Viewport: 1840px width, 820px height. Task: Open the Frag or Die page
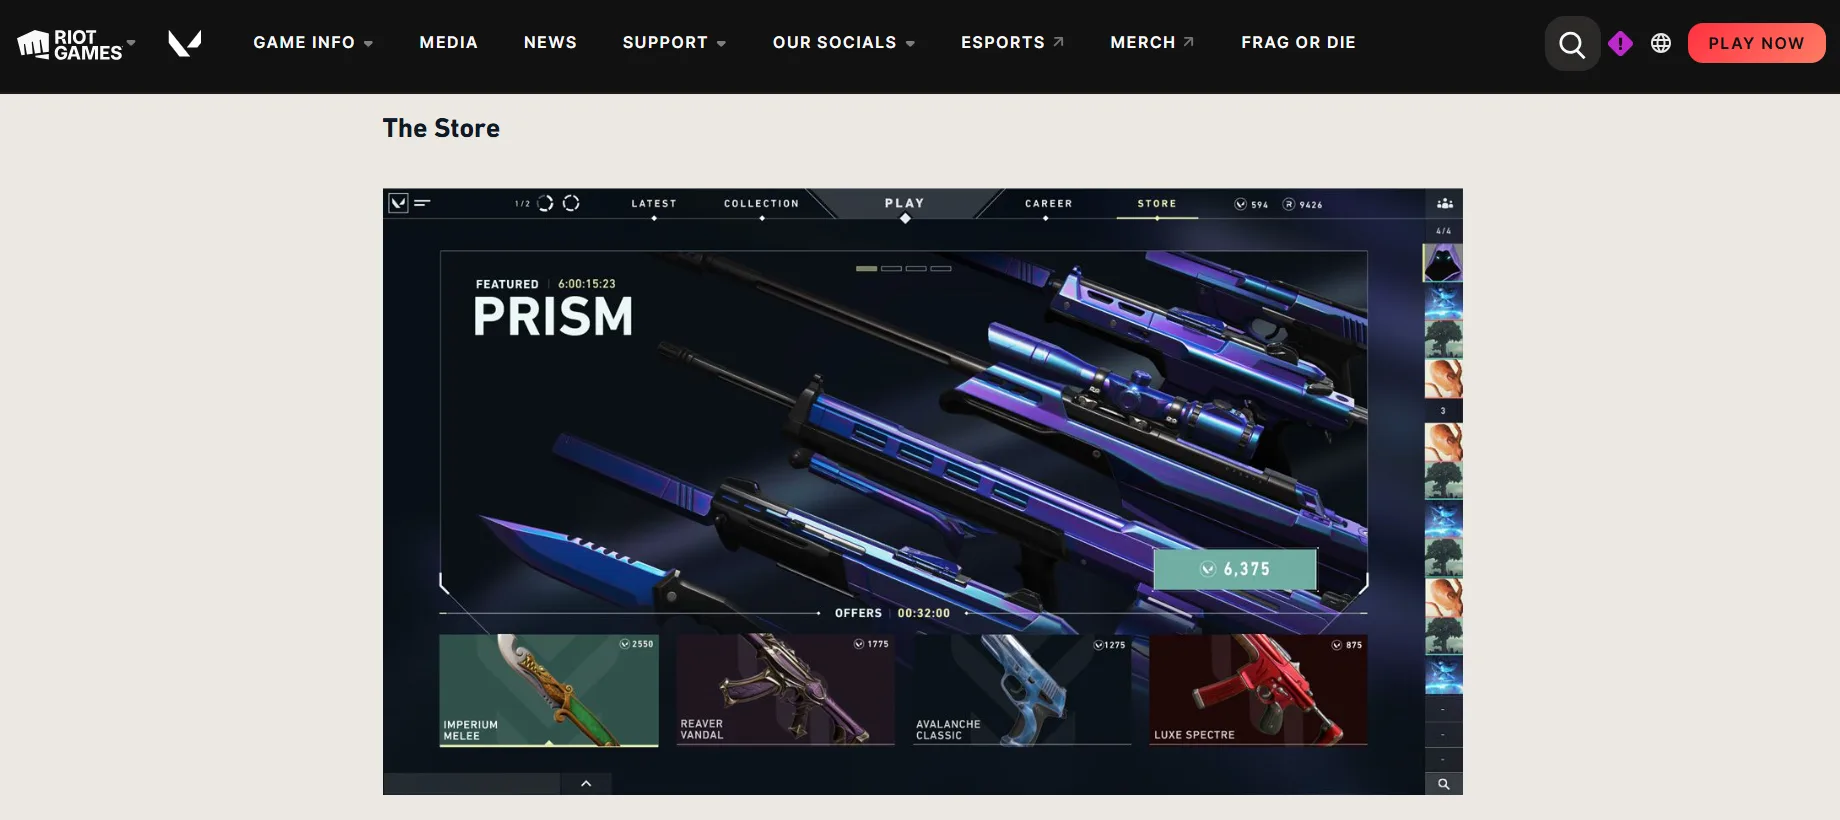[1298, 43]
